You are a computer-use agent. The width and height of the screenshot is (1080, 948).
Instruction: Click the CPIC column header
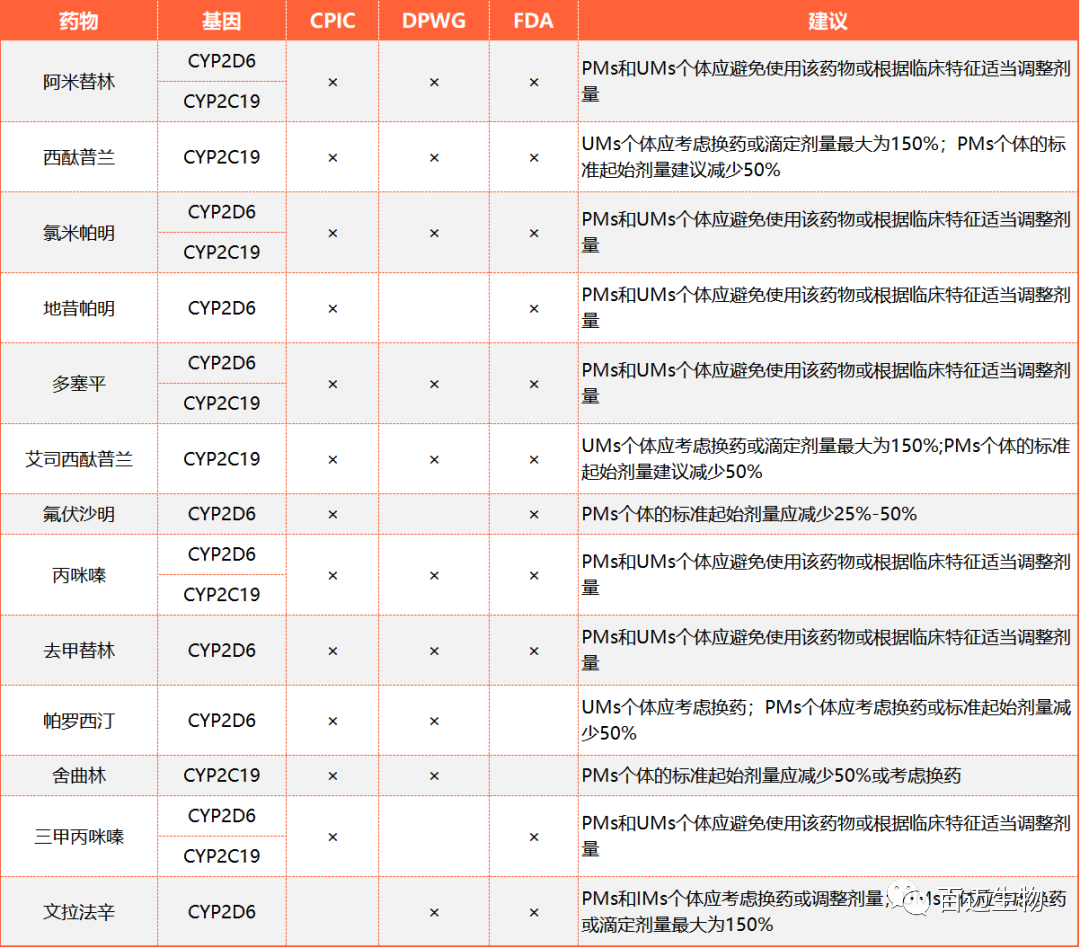point(332,21)
